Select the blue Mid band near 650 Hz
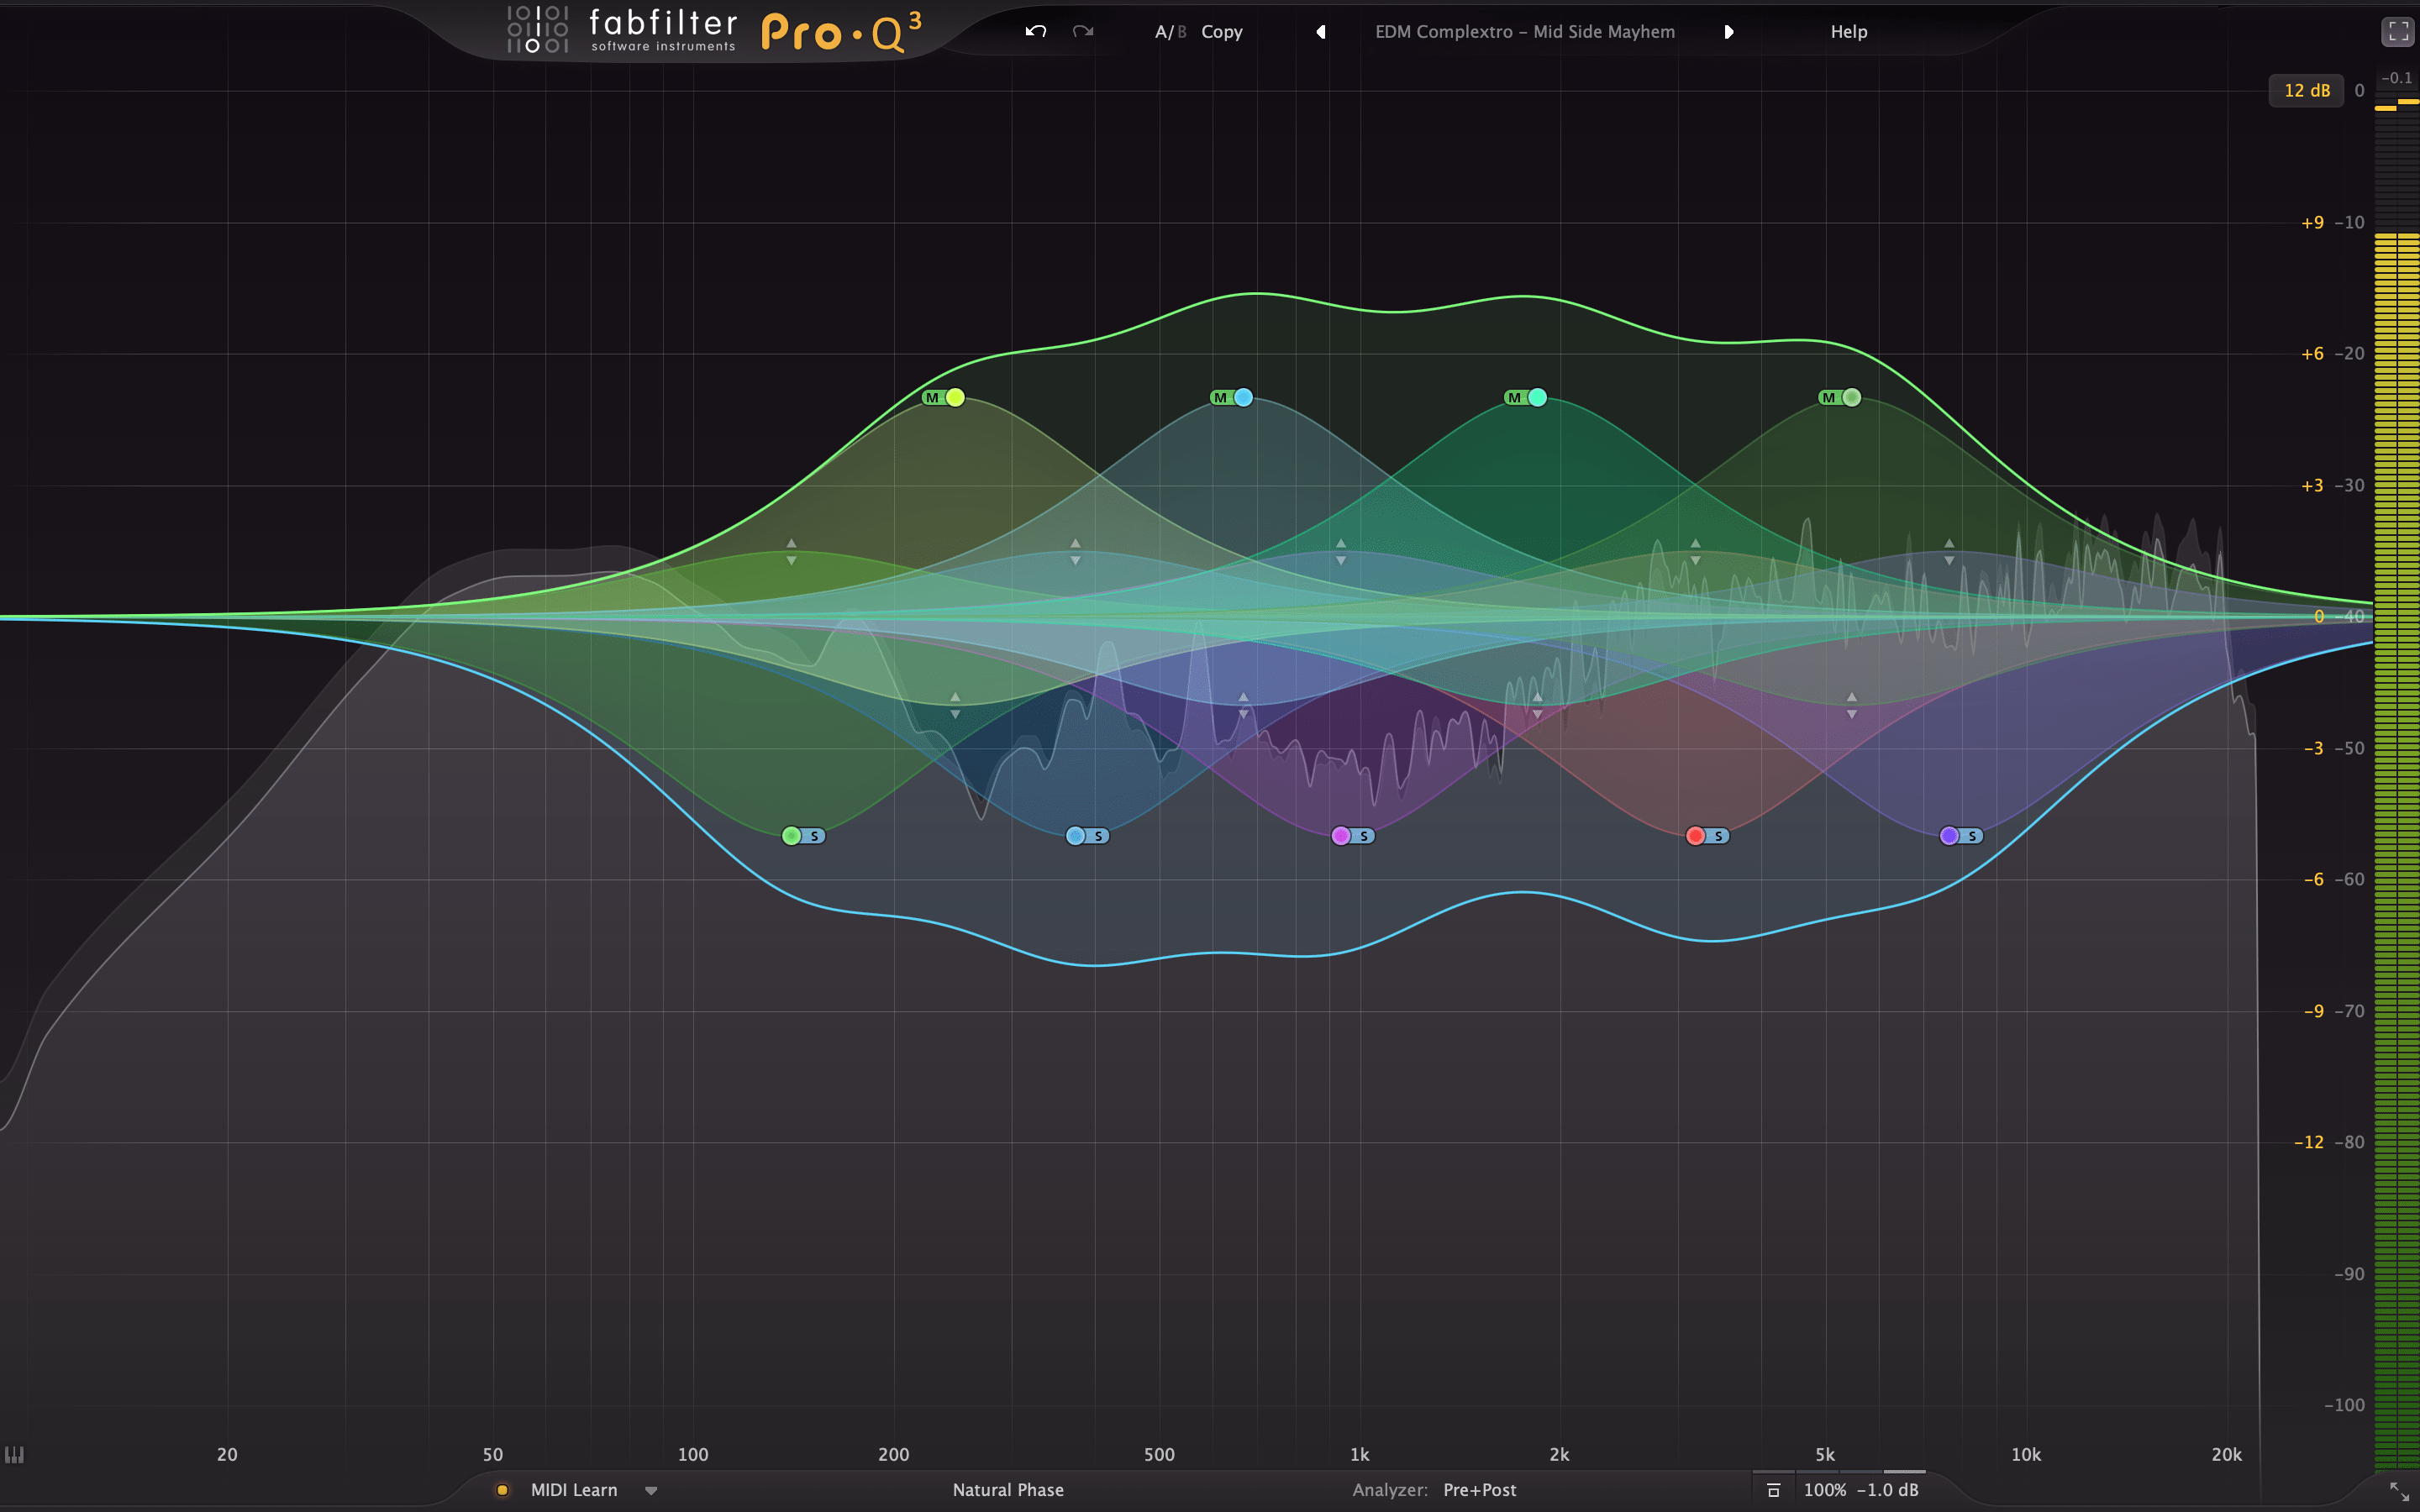This screenshot has width=2420, height=1512. [x=1243, y=397]
